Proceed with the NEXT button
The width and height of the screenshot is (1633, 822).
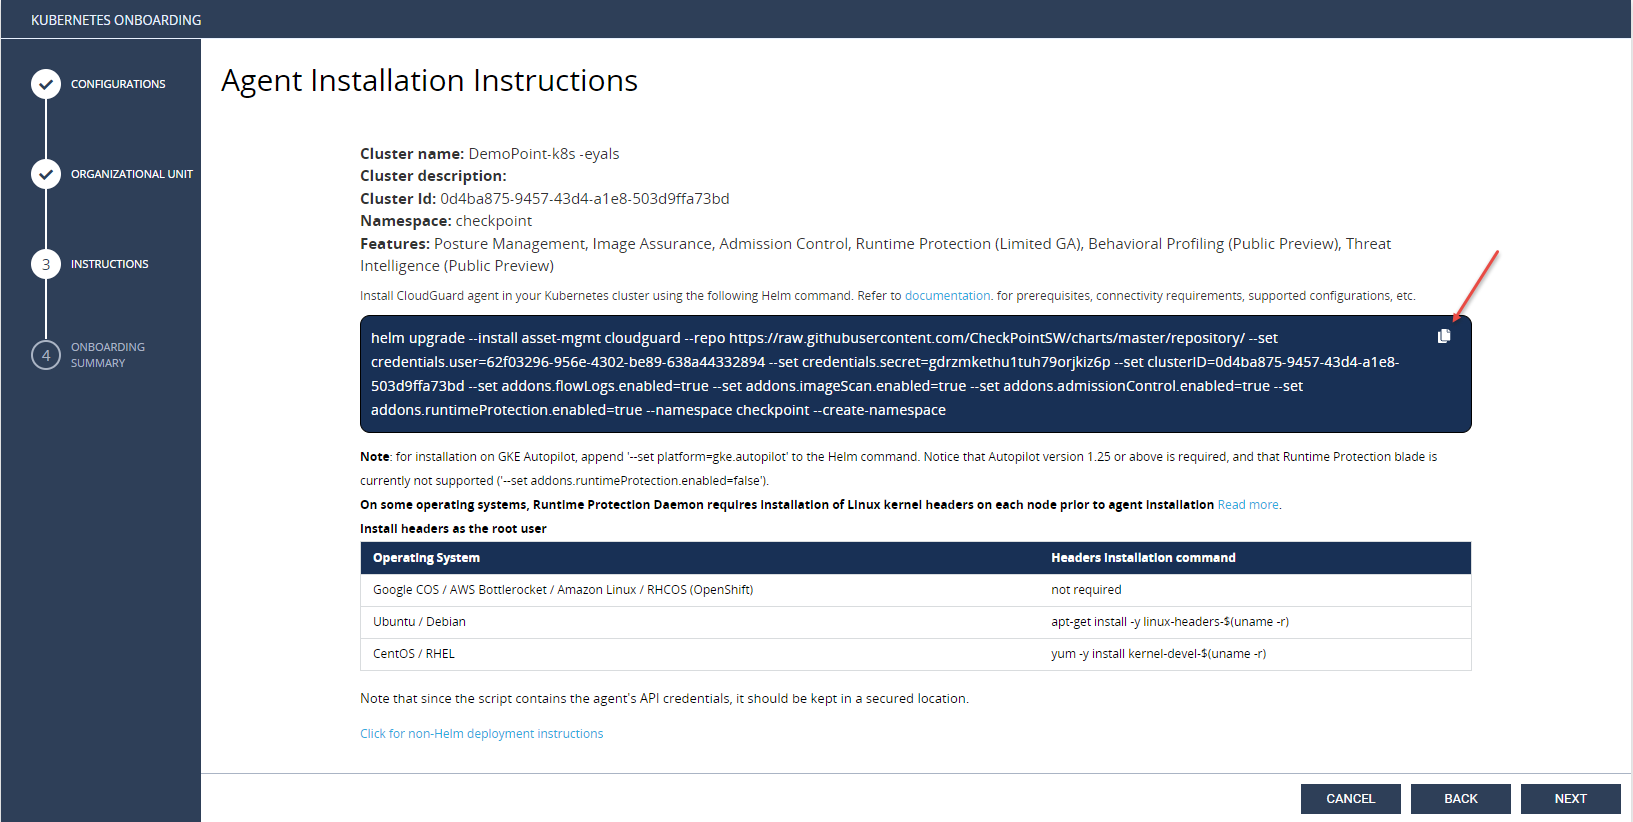1570,799
